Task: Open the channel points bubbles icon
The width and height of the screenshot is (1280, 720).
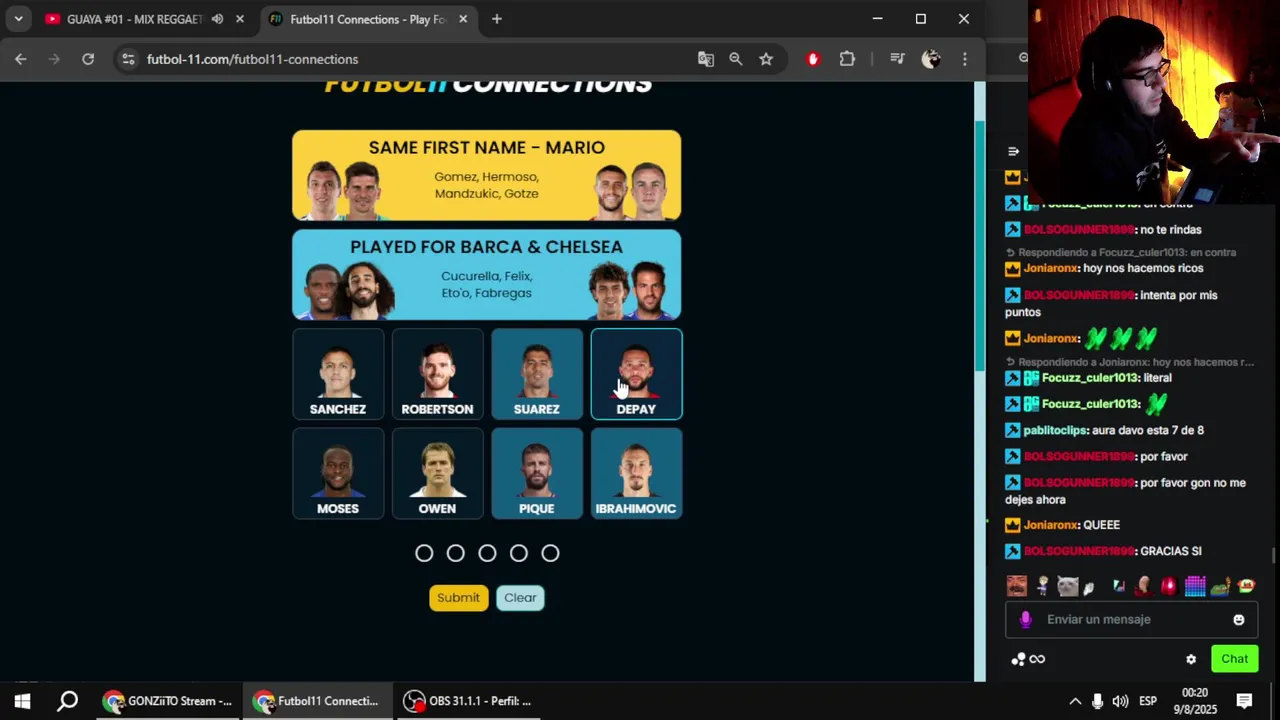Action: click(x=1018, y=659)
